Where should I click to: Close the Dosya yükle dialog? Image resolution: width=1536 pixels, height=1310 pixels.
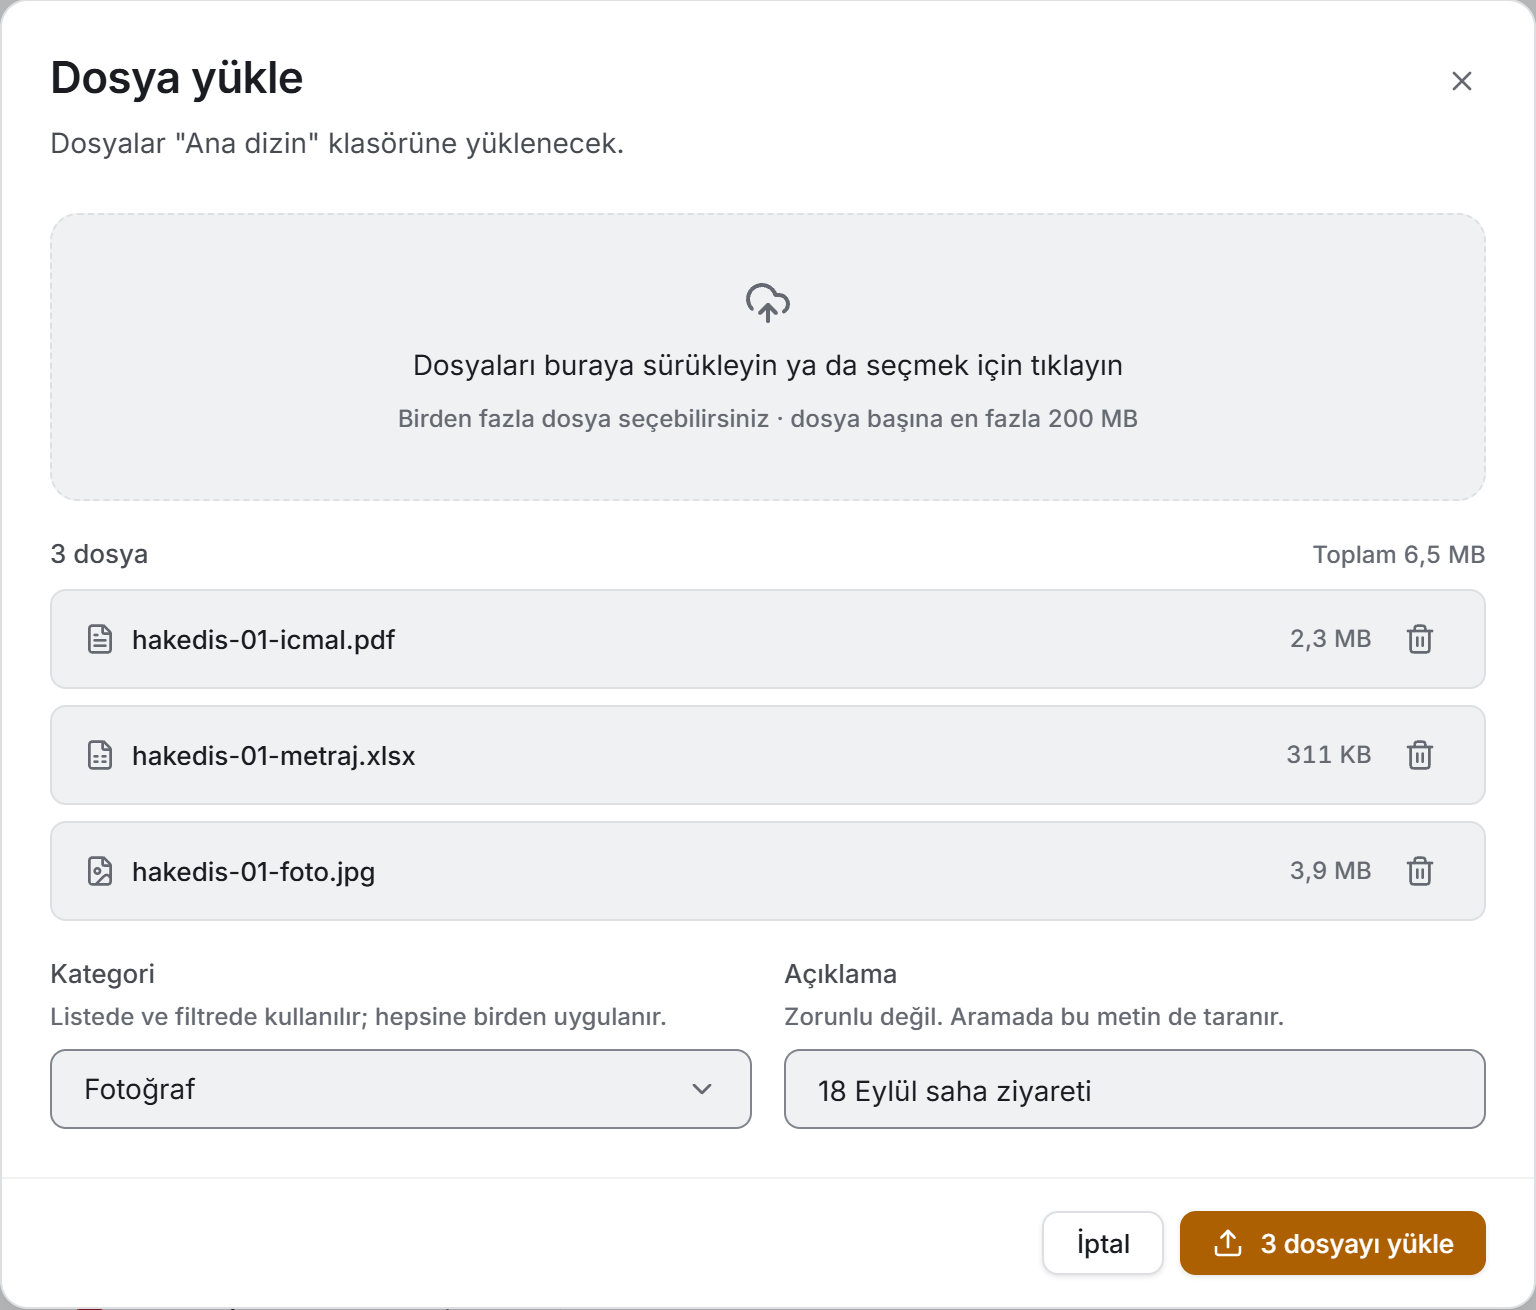pyautogui.click(x=1462, y=81)
